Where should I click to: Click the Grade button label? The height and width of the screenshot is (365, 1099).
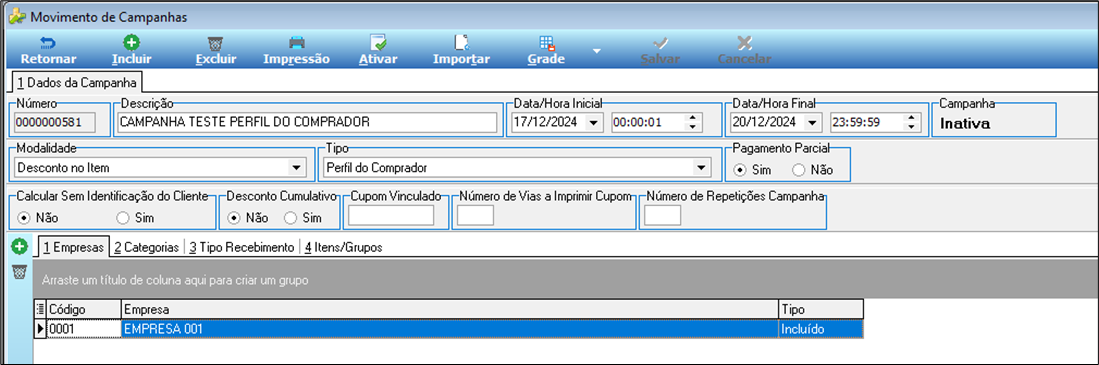[547, 60]
